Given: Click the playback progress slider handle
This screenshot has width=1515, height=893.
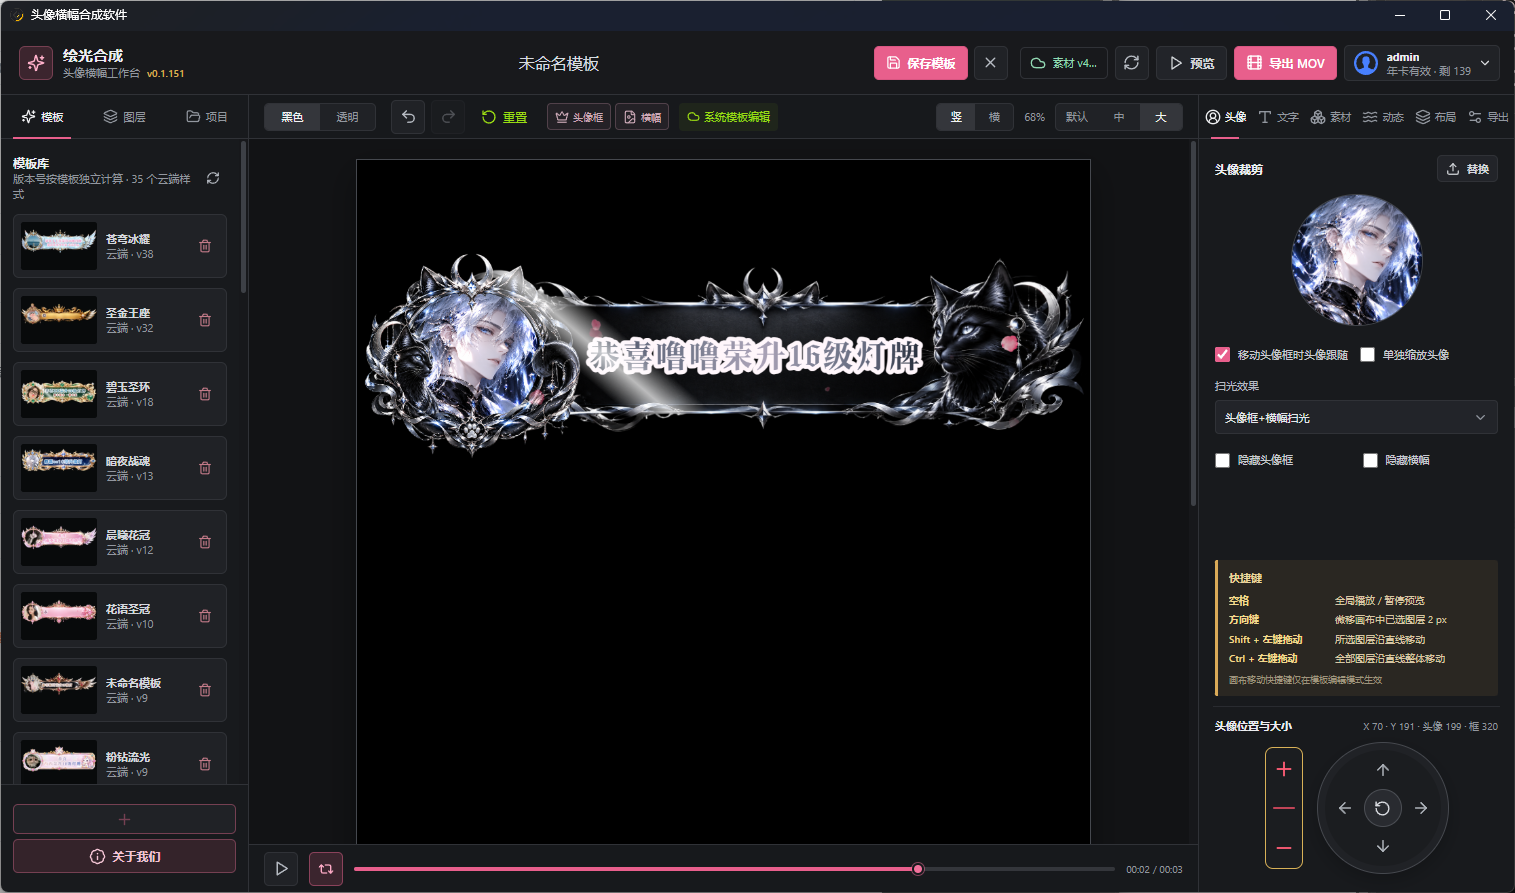Looking at the screenshot, I should tap(918, 869).
